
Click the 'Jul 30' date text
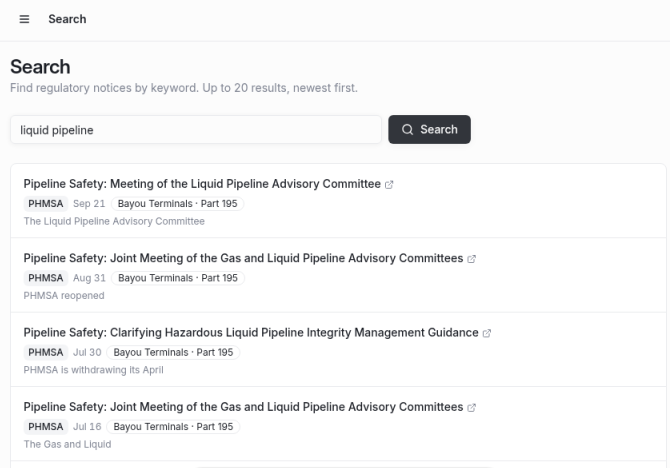[87, 353]
